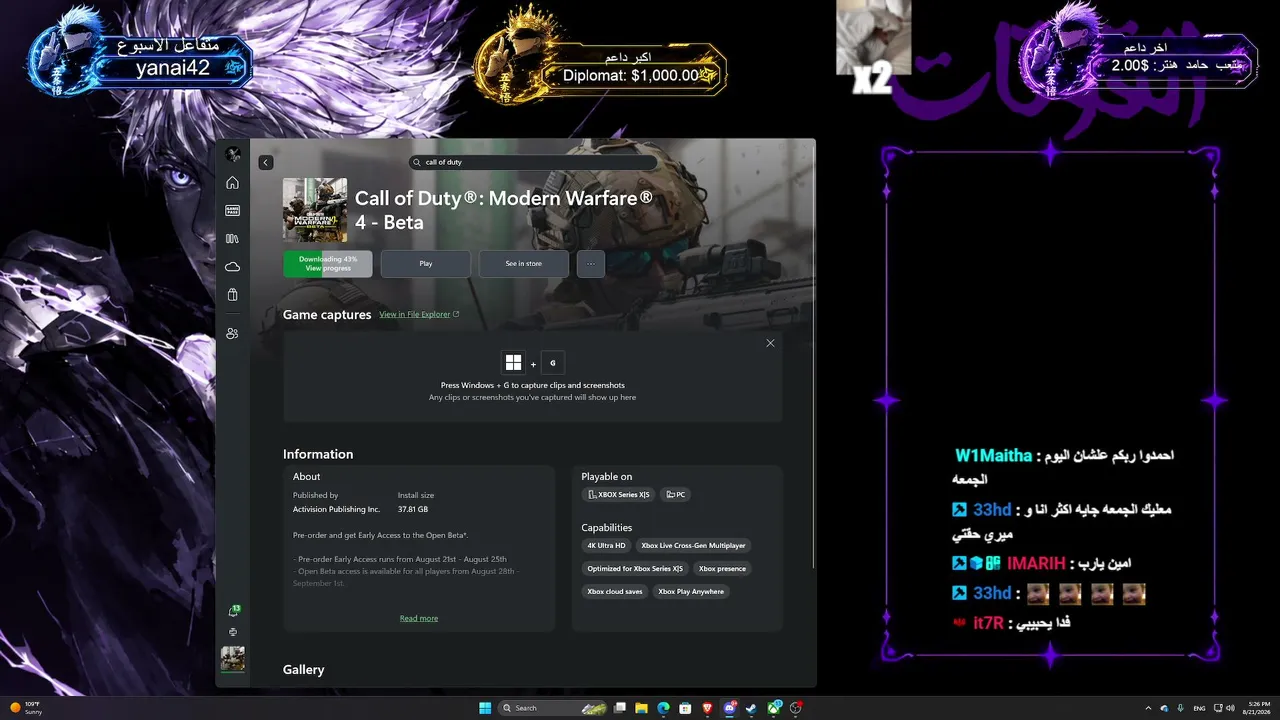The height and width of the screenshot is (720, 1280).
Task: Open Steam from the taskbar
Action: tap(751, 708)
